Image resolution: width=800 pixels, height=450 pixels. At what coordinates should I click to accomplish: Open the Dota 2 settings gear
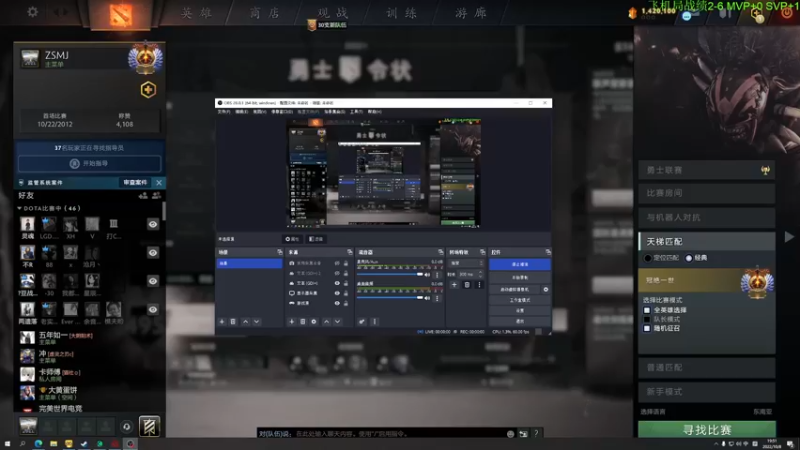pos(33,11)
